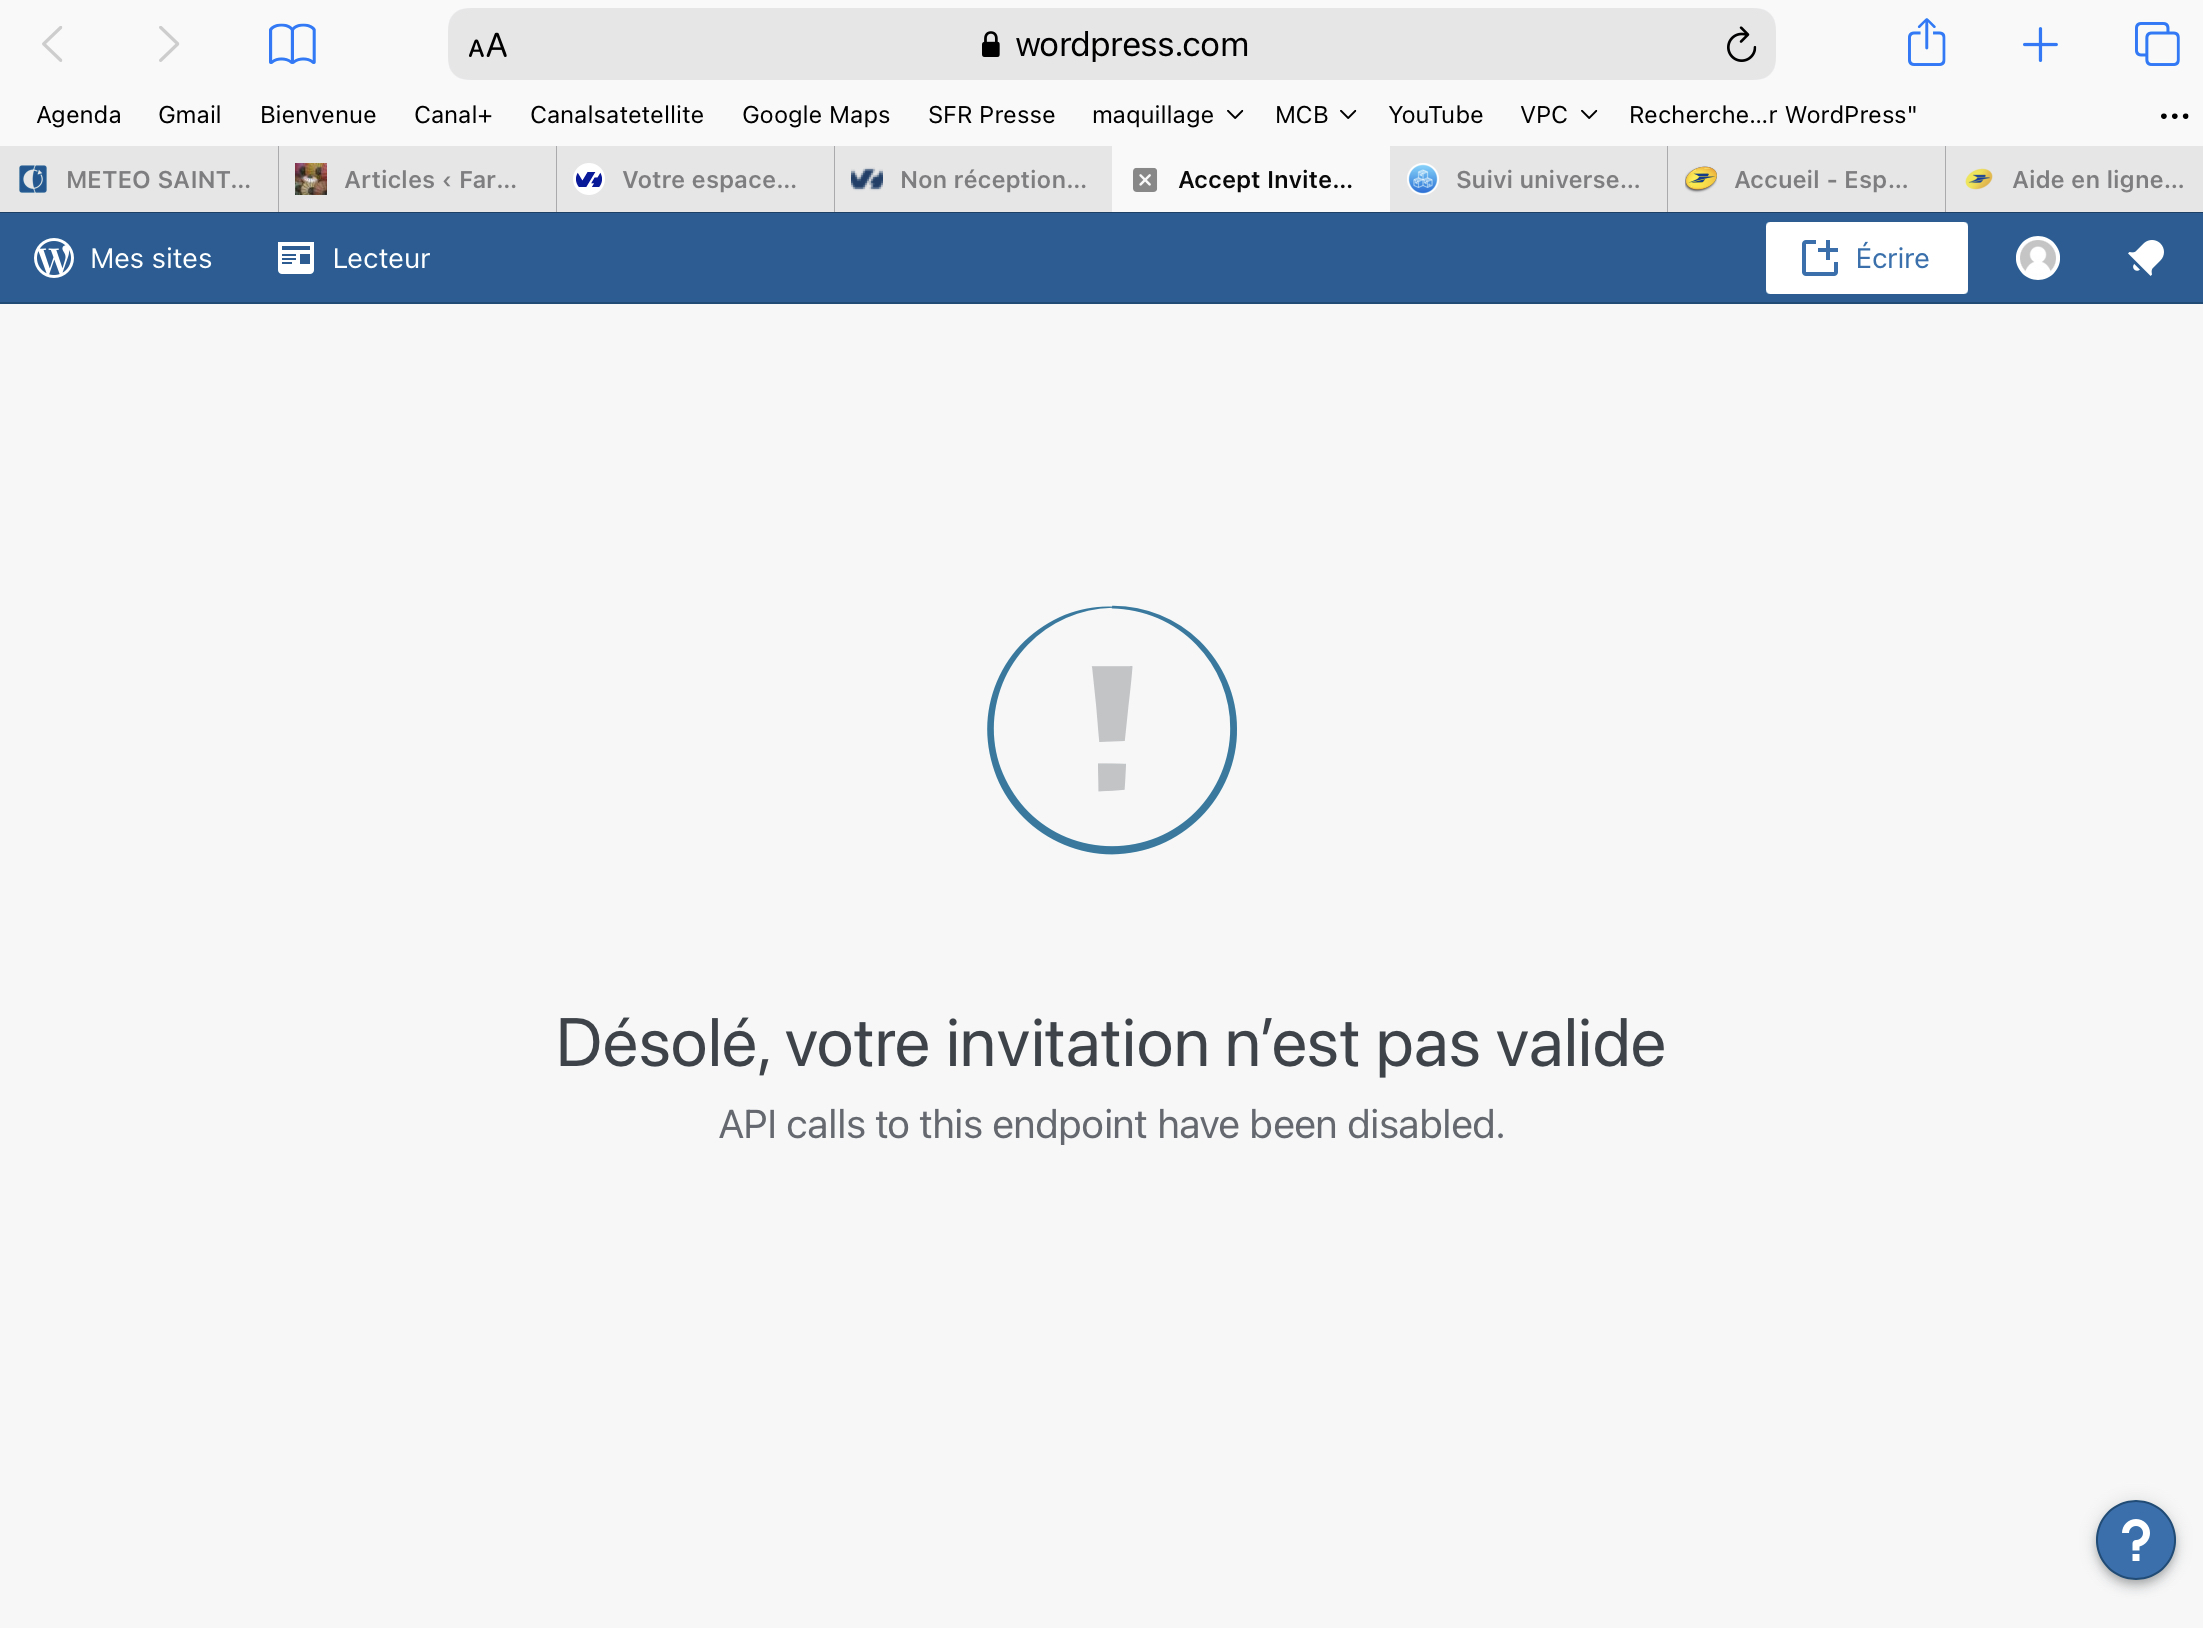
Task: Open the AA reader view menu
Action: pos(488,46)
